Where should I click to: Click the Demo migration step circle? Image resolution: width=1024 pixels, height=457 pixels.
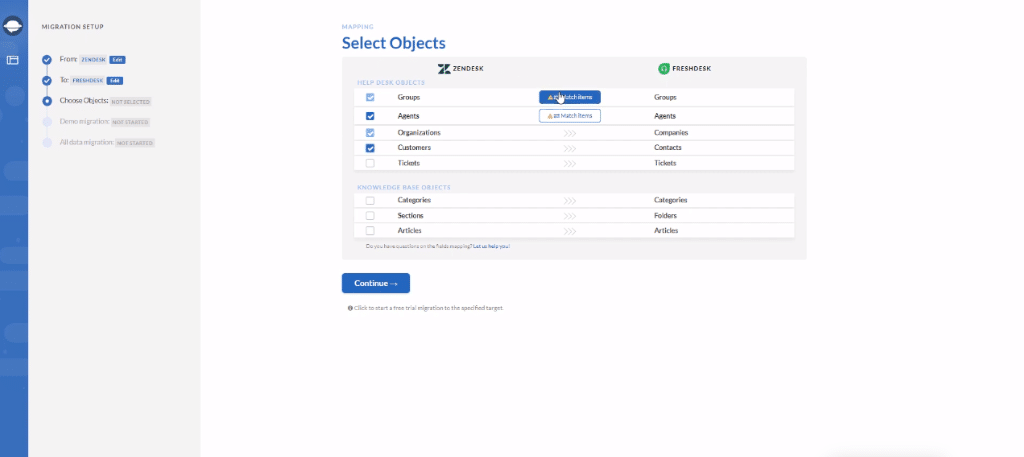point(47,122)
